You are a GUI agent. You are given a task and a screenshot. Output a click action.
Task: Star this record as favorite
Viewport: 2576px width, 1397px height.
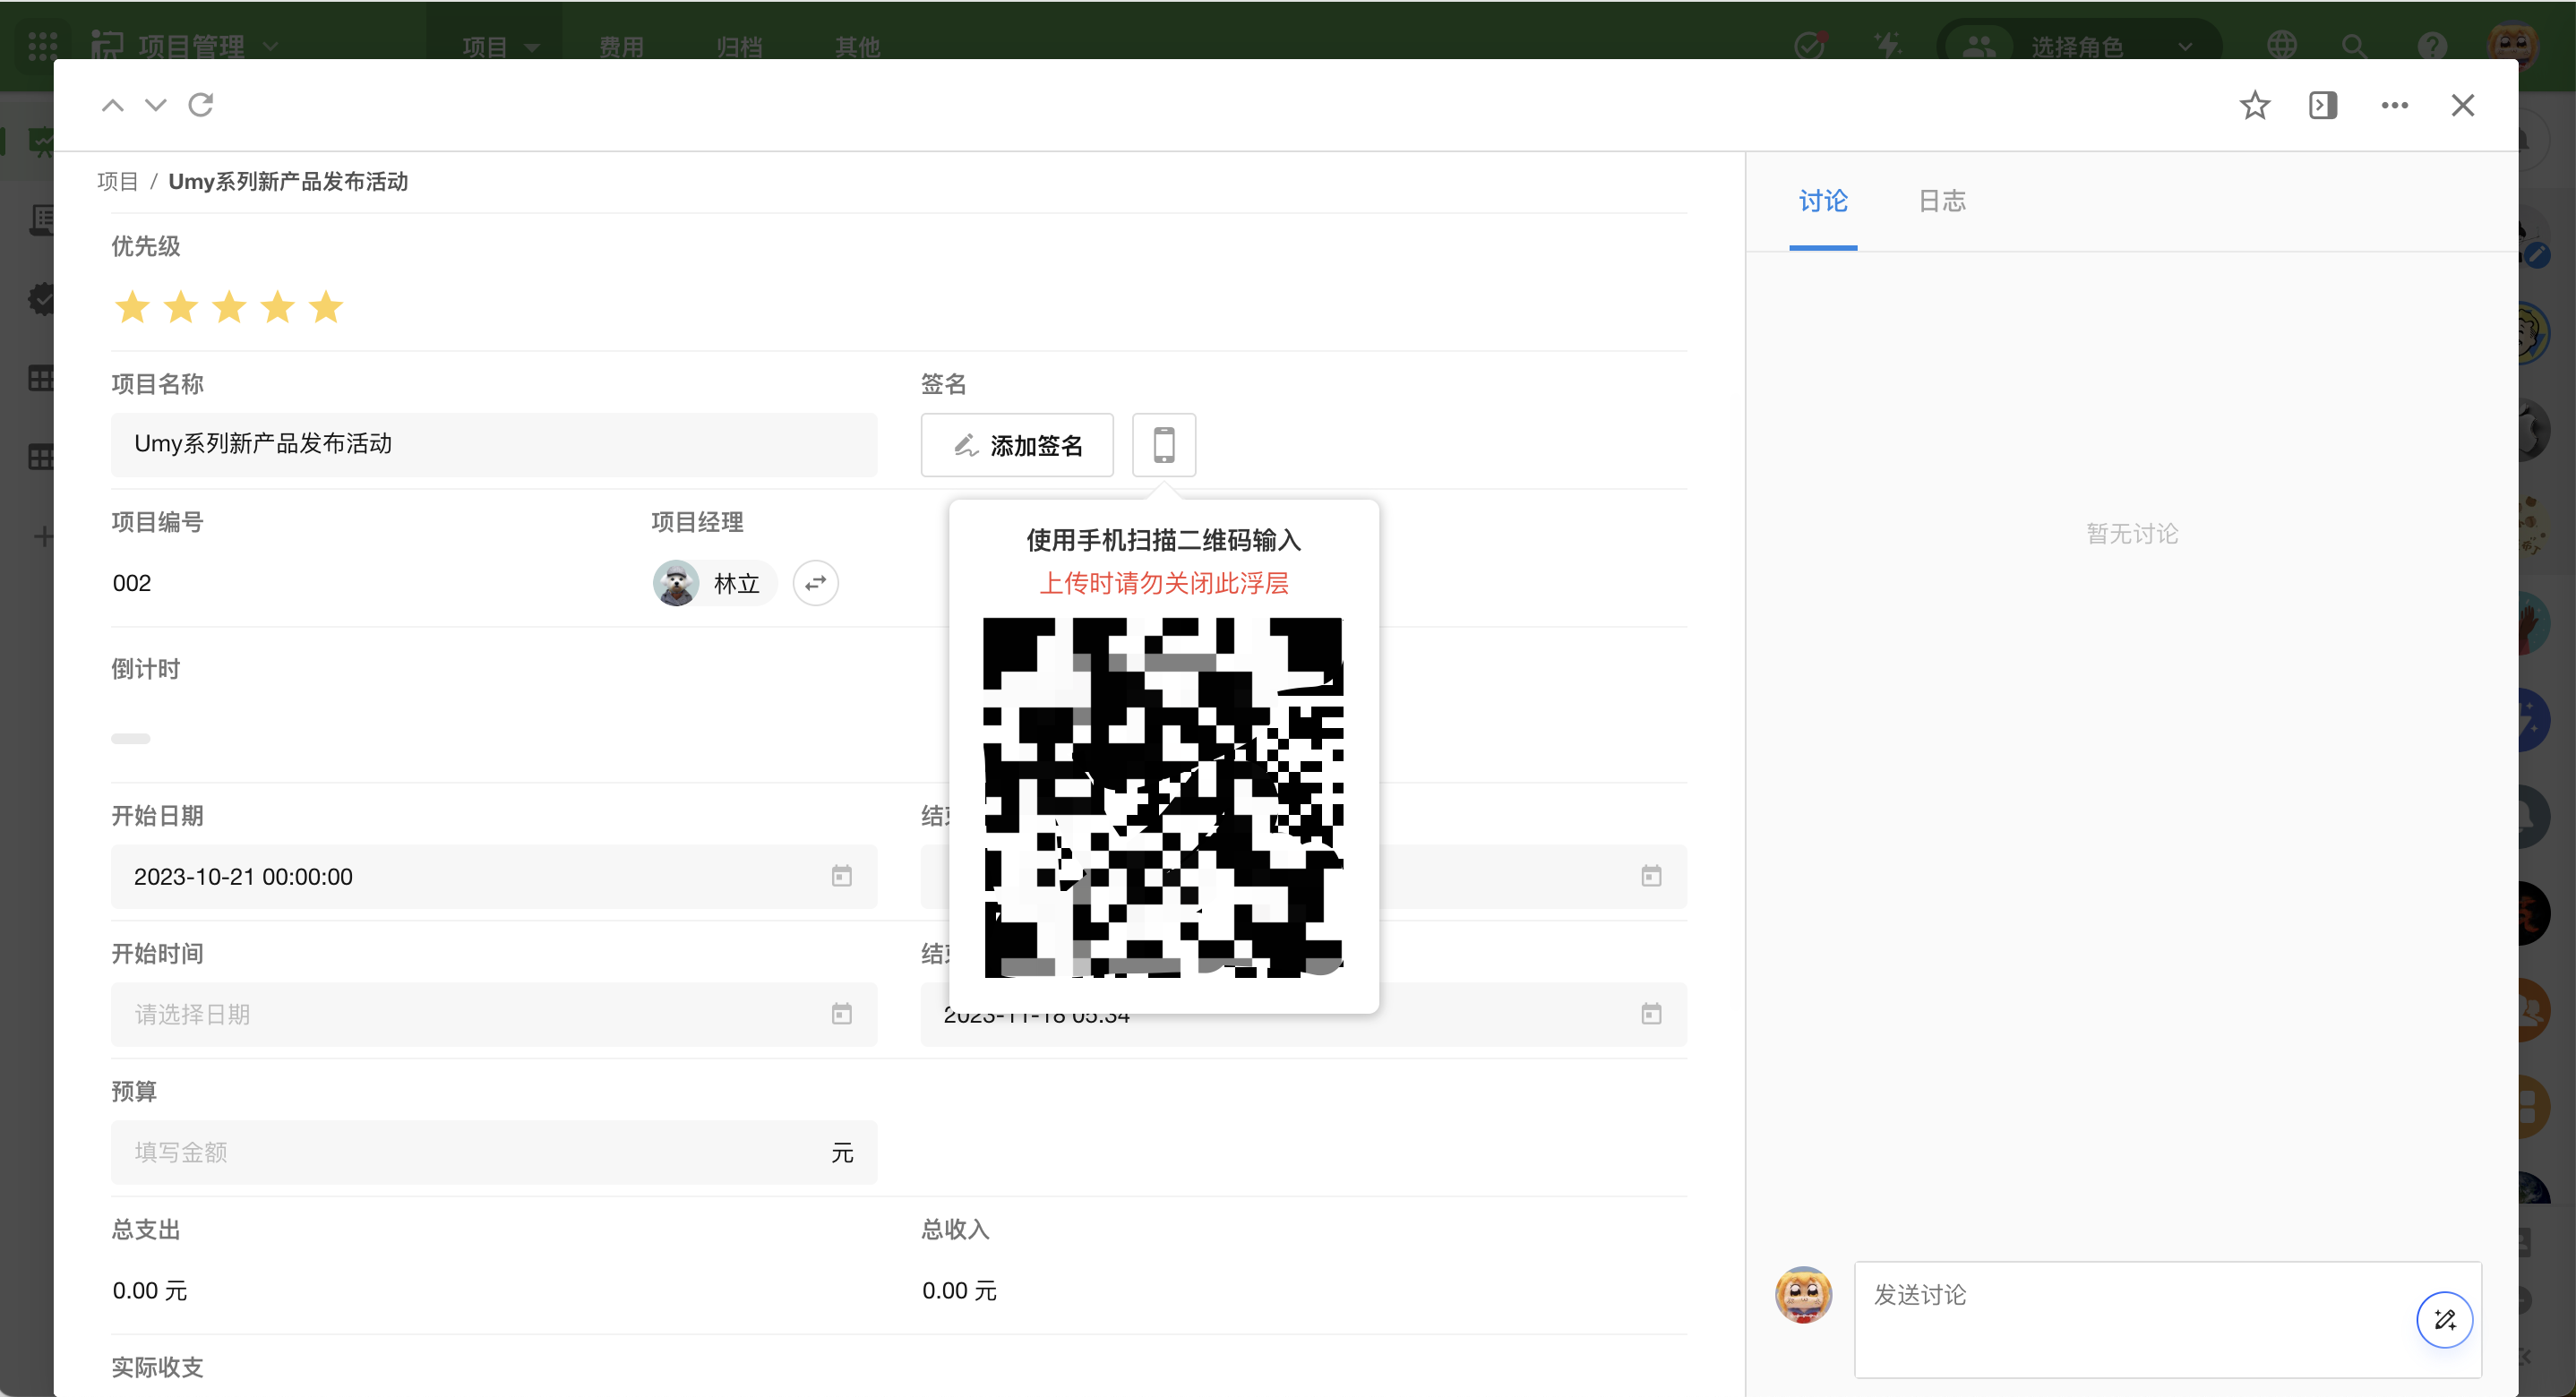tap(2254, 105)
